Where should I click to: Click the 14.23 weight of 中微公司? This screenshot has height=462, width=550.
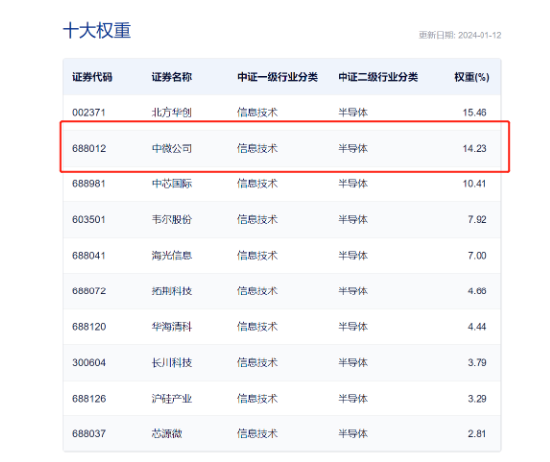474,148
